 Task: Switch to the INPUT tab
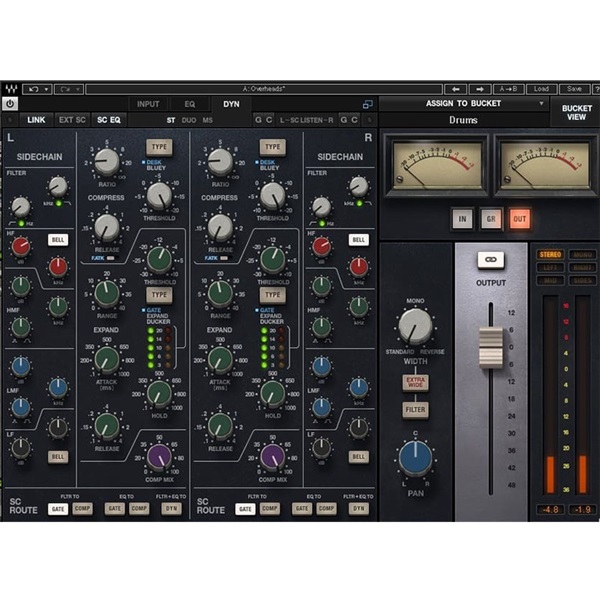148,104
